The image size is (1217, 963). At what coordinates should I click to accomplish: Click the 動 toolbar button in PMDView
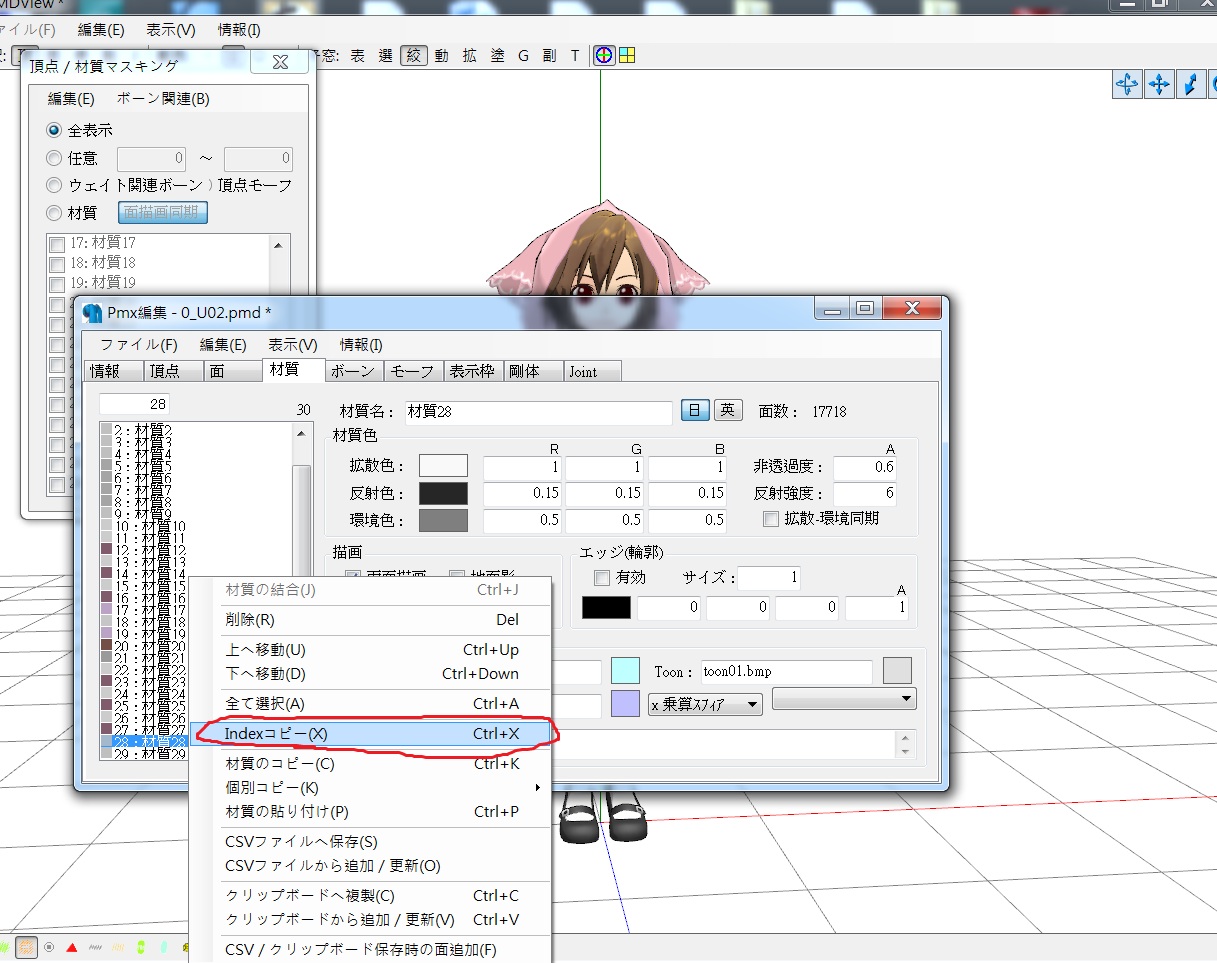[441, 56]
